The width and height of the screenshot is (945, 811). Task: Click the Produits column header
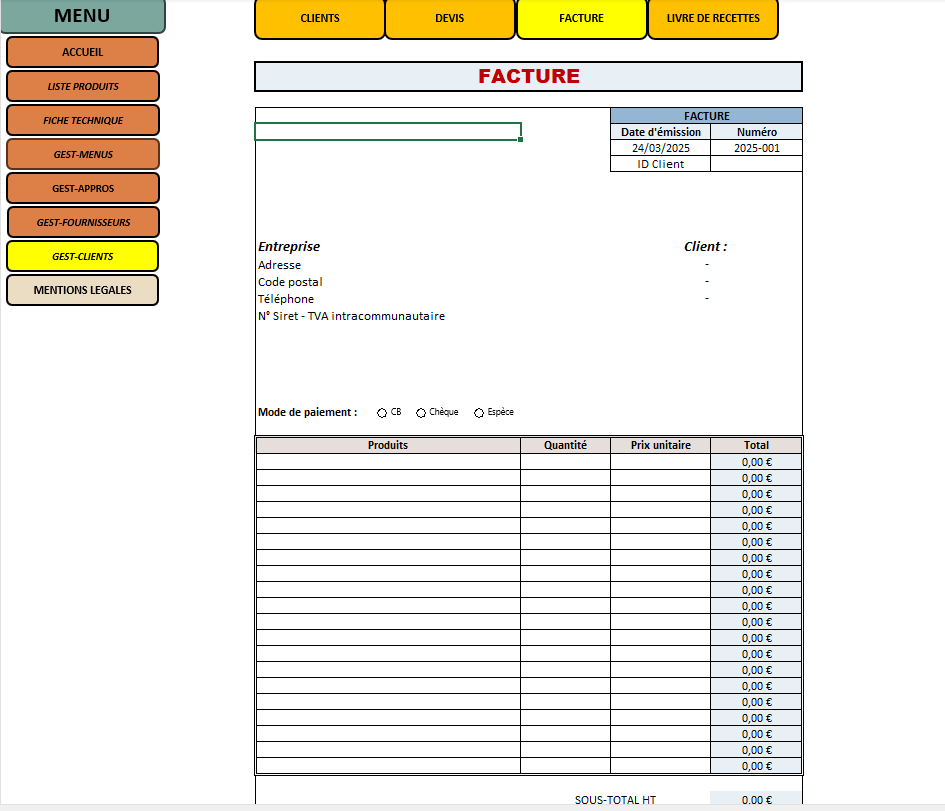(388, 445)
